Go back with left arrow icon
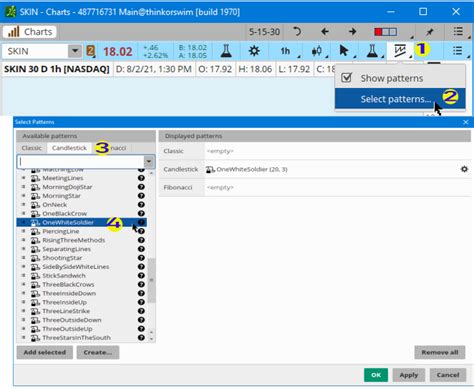474x389 pixels. tap(324, 32)
